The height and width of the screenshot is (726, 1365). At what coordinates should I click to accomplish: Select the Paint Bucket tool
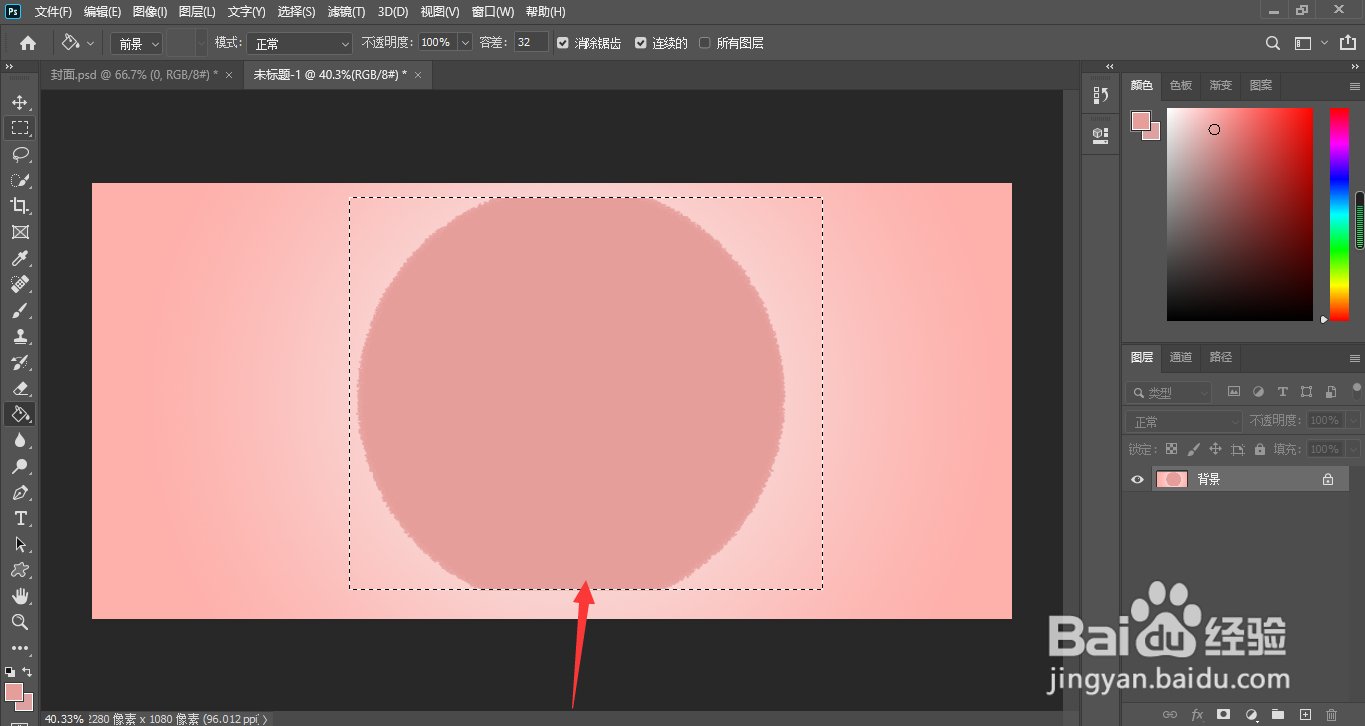20,414
